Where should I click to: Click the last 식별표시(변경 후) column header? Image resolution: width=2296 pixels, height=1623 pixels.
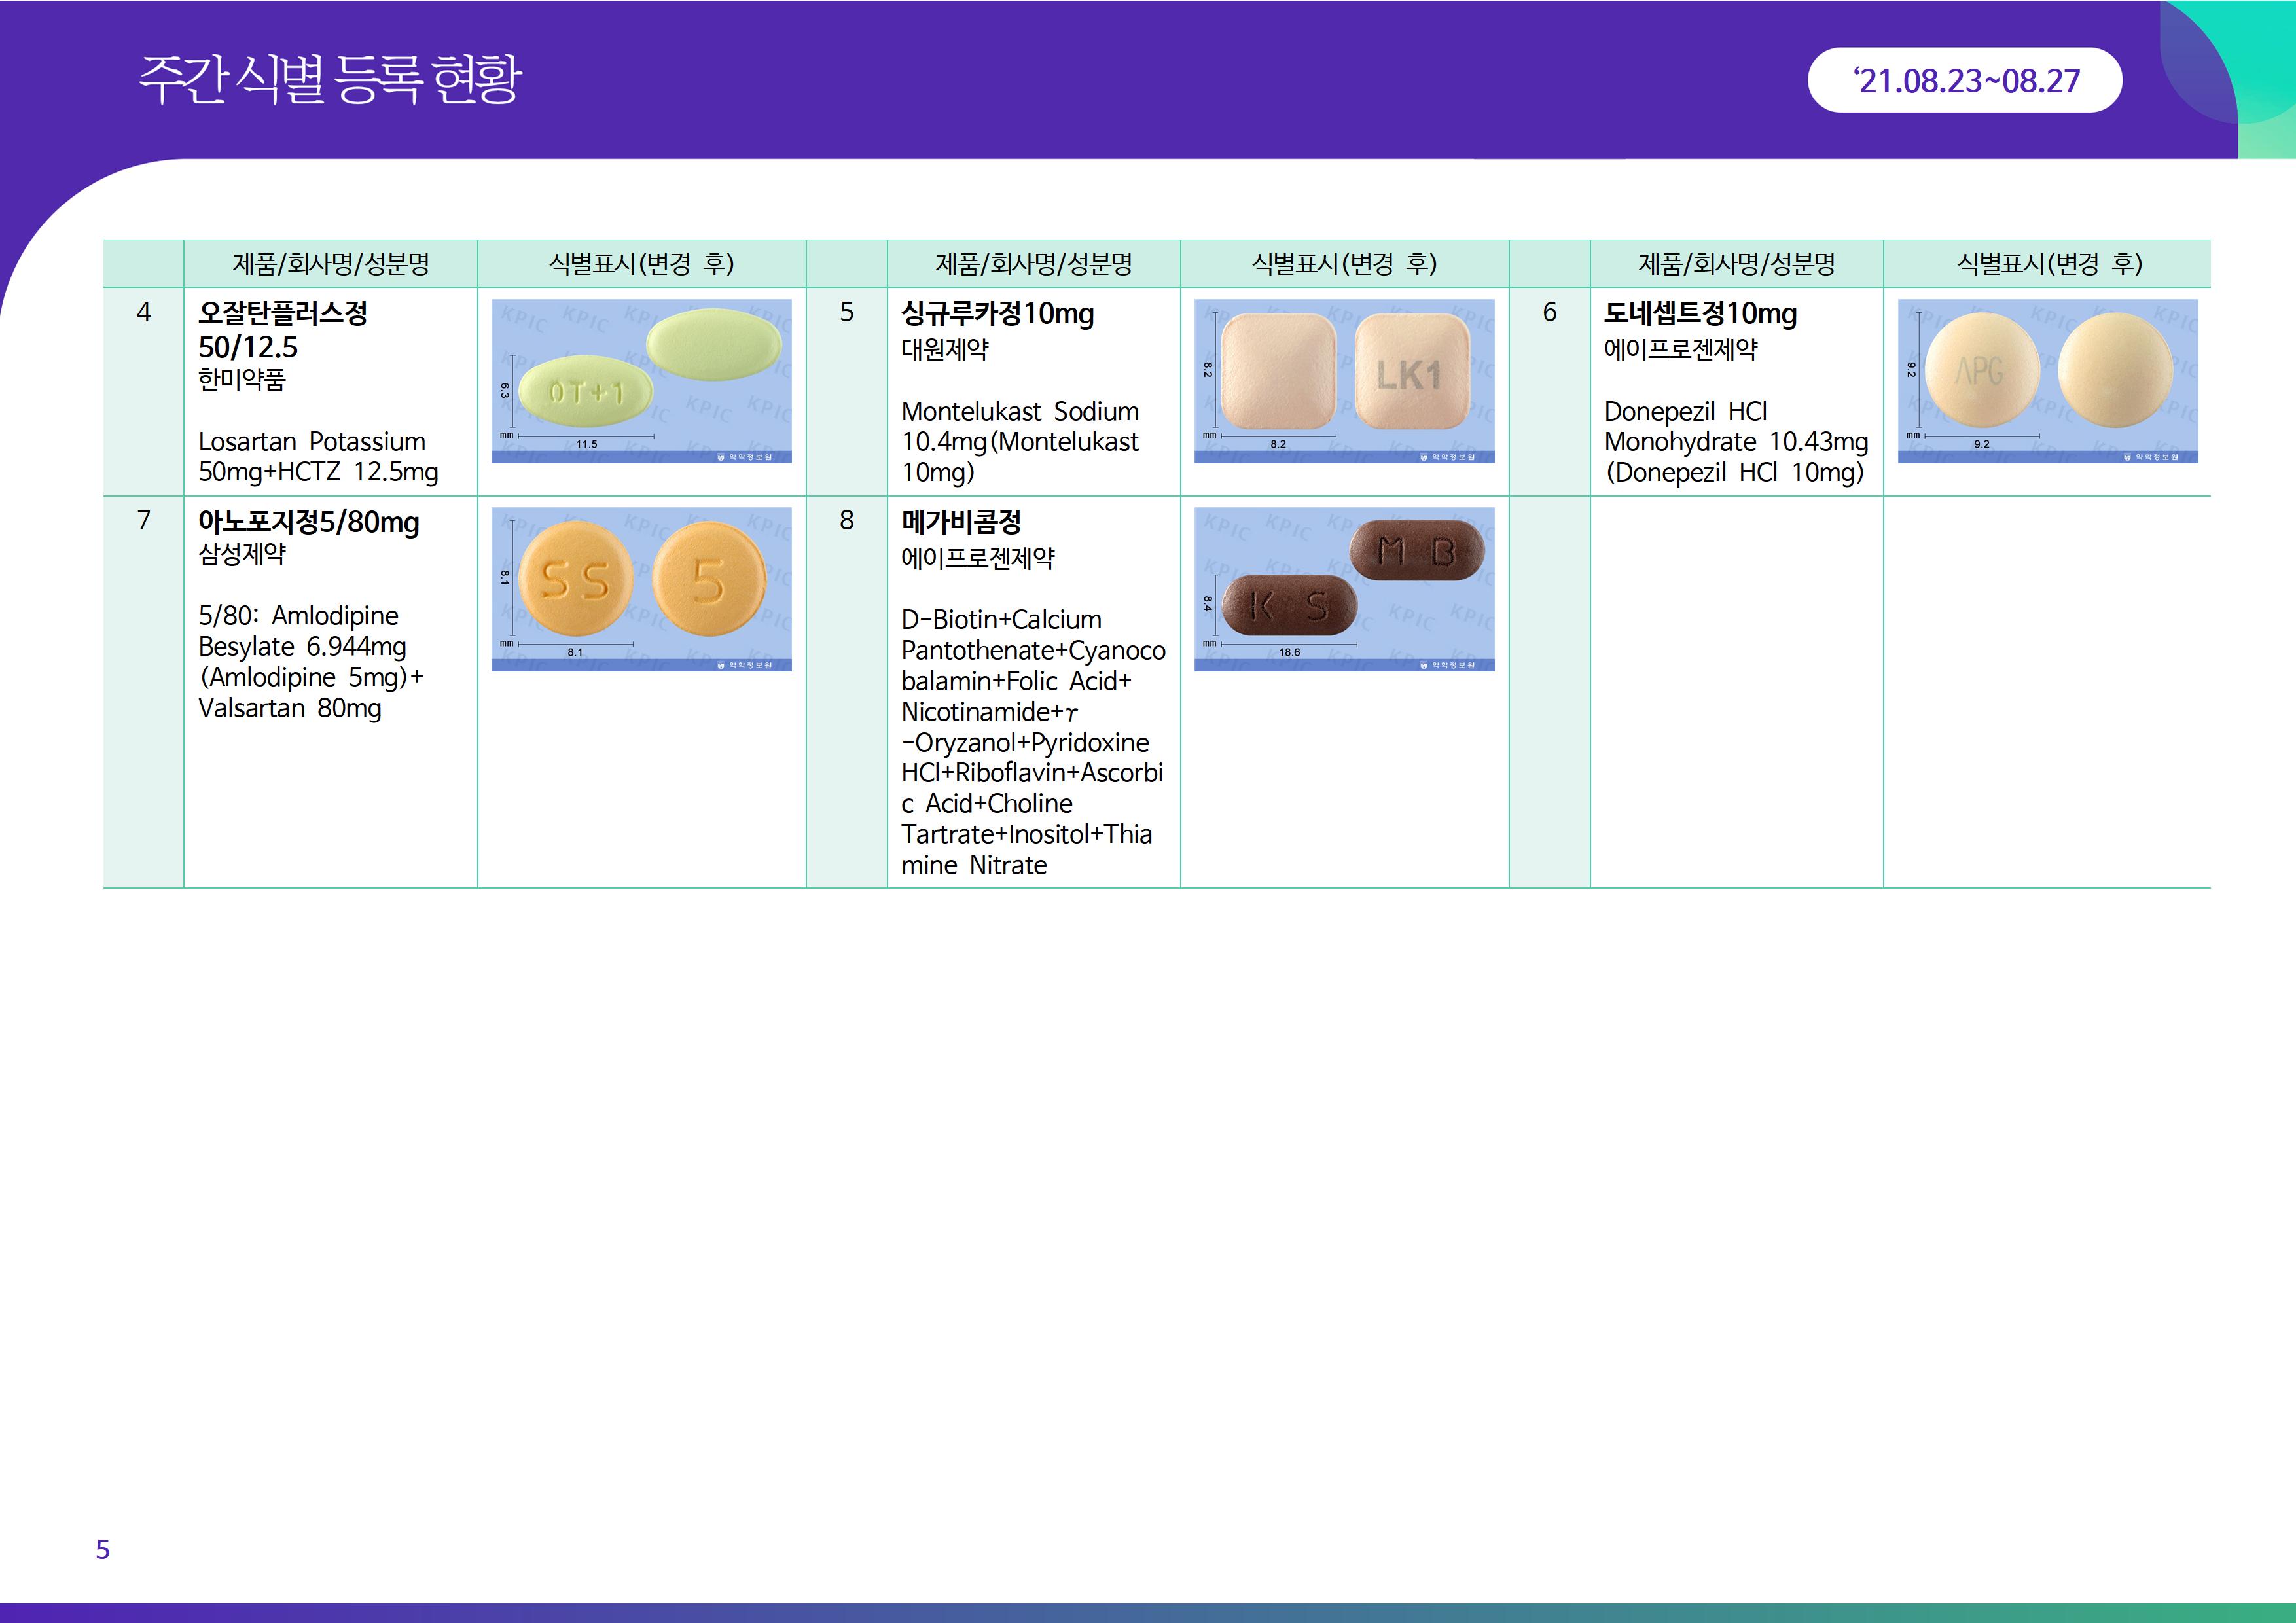click(2048, 264)
